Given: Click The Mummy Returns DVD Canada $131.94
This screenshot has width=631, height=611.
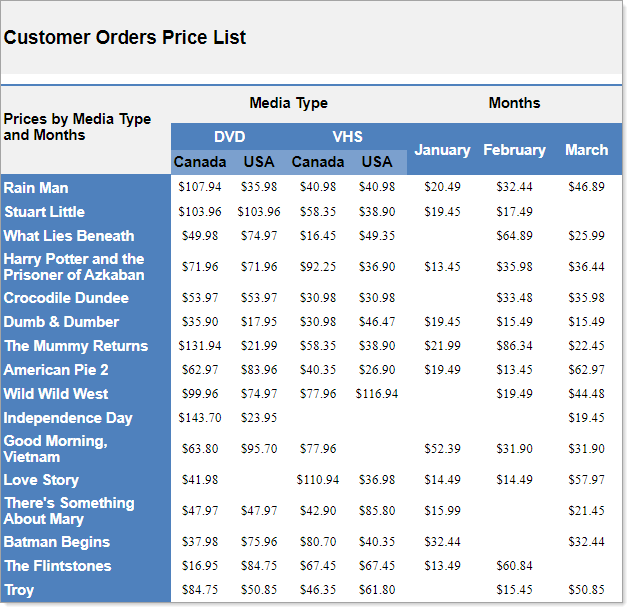Looking at the screenshot, I should tap(200, 346).
